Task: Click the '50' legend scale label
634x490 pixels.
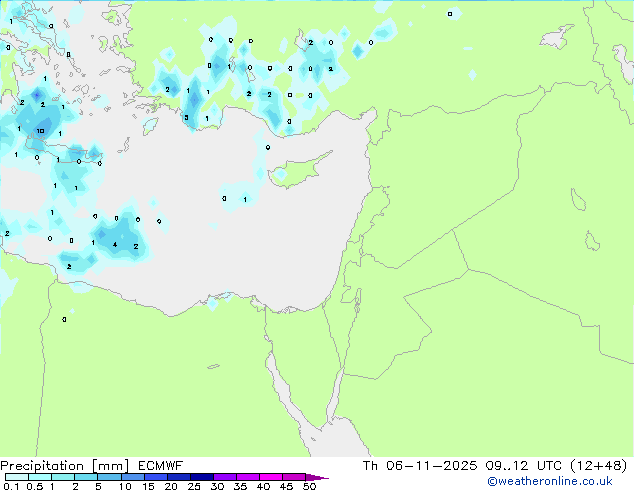Action: click(309, 486)
